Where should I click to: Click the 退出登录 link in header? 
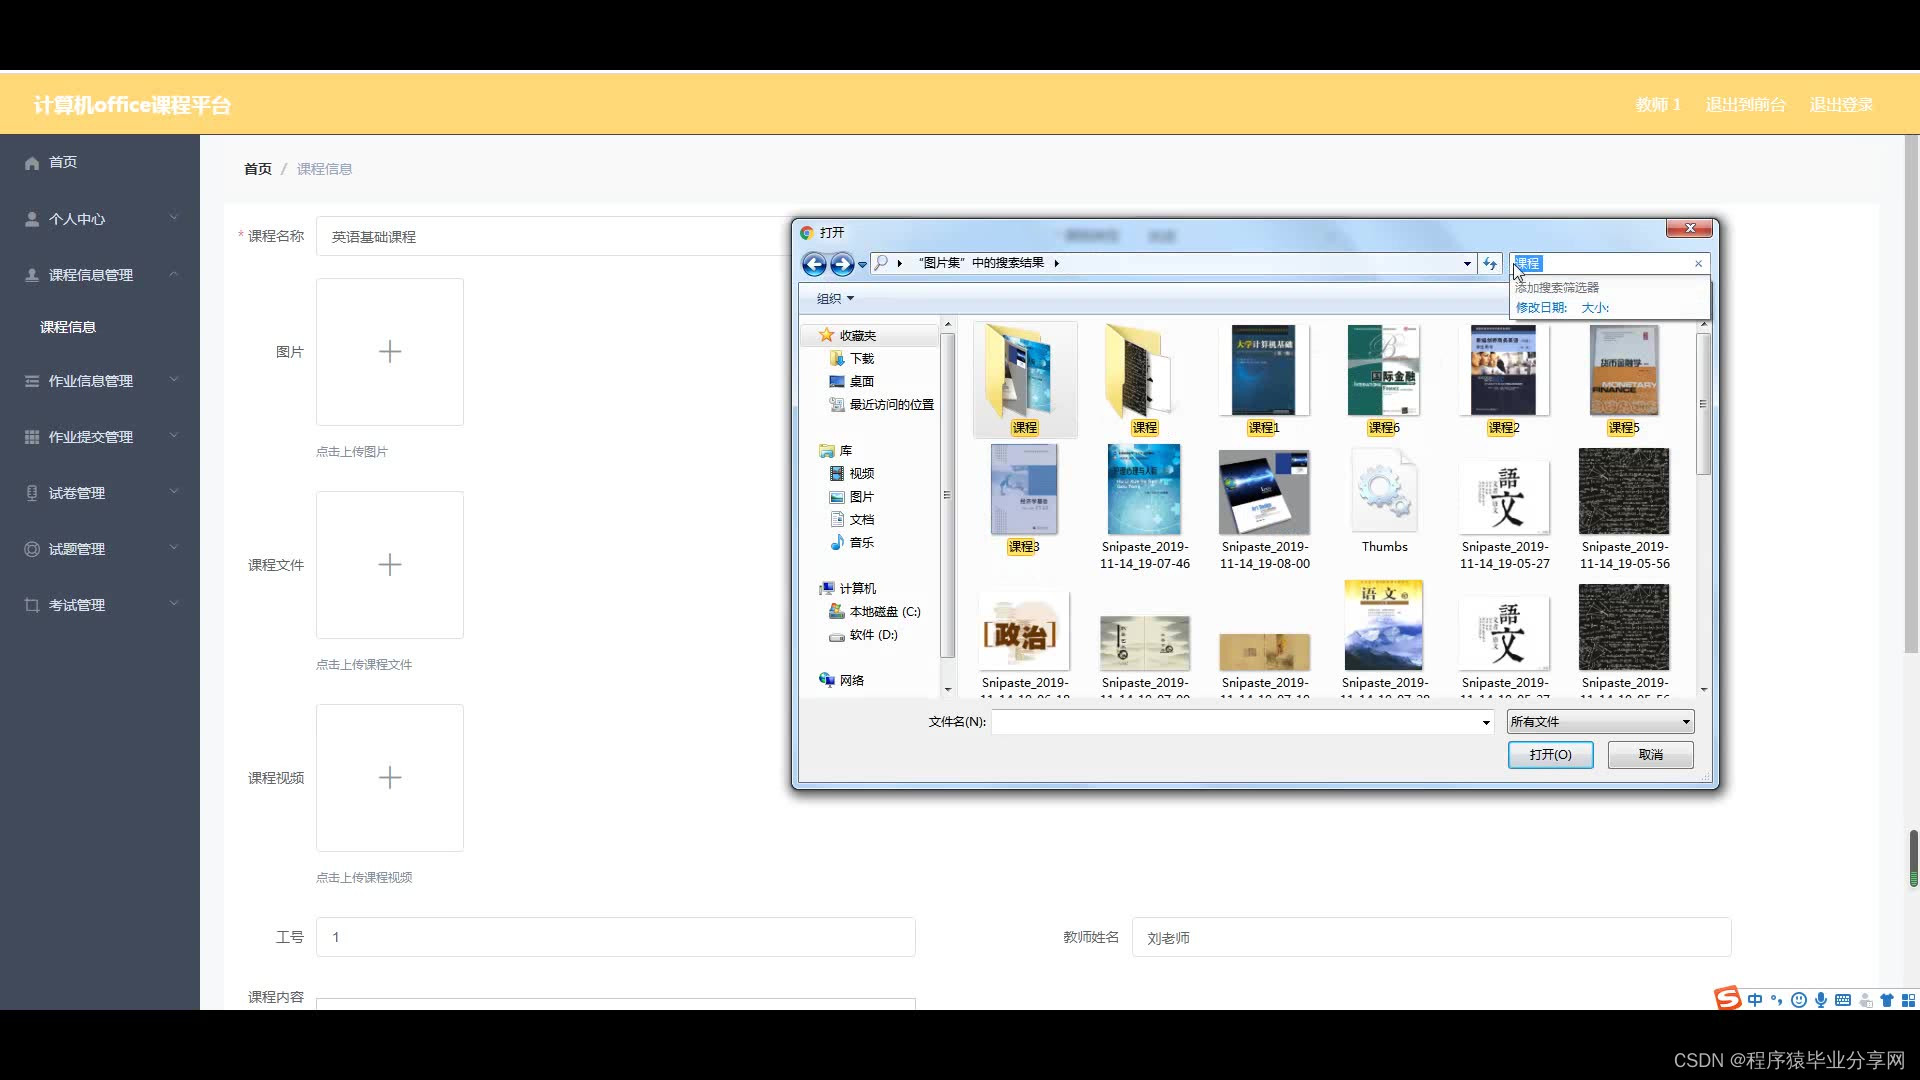click(1841, 105)
